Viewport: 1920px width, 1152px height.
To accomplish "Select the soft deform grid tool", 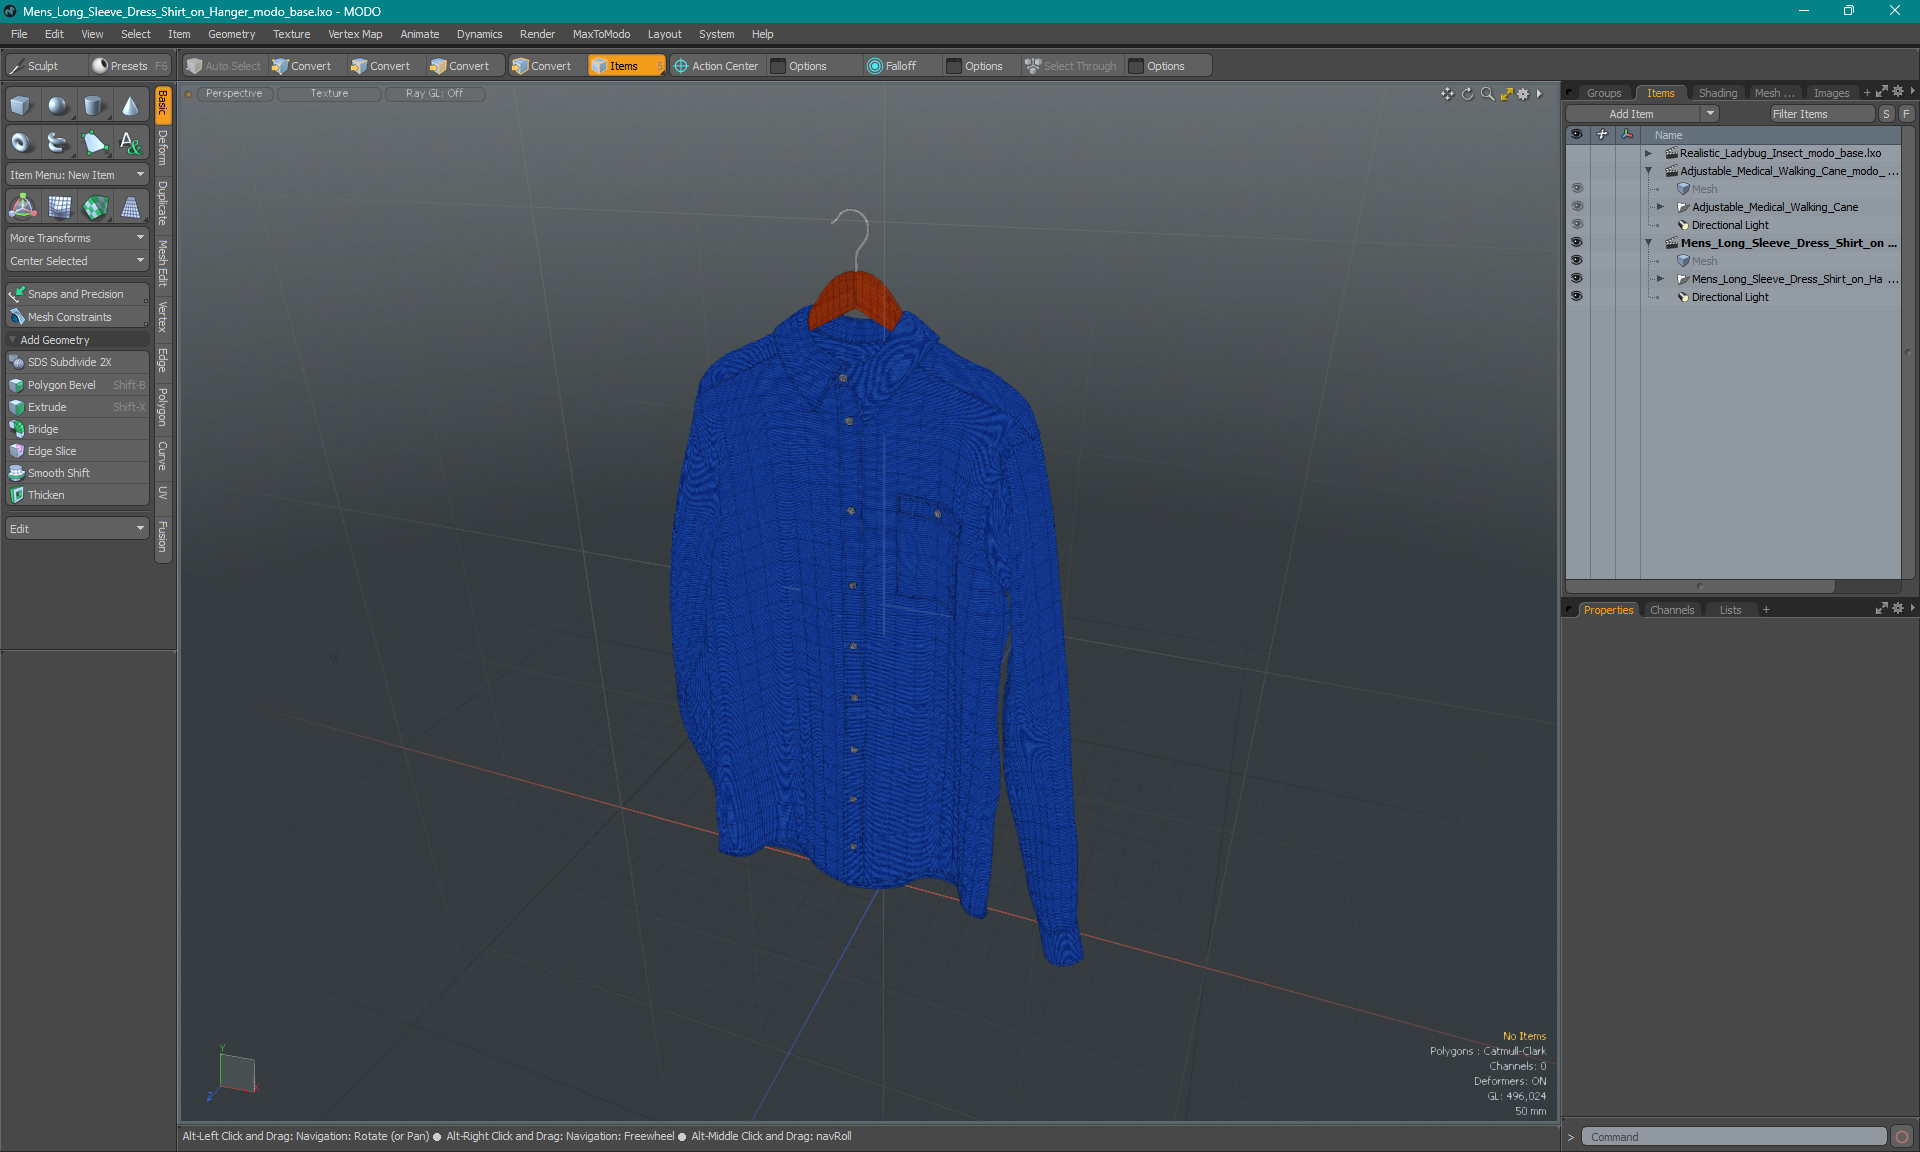I will pyautogui.click(x=59, y=207).
